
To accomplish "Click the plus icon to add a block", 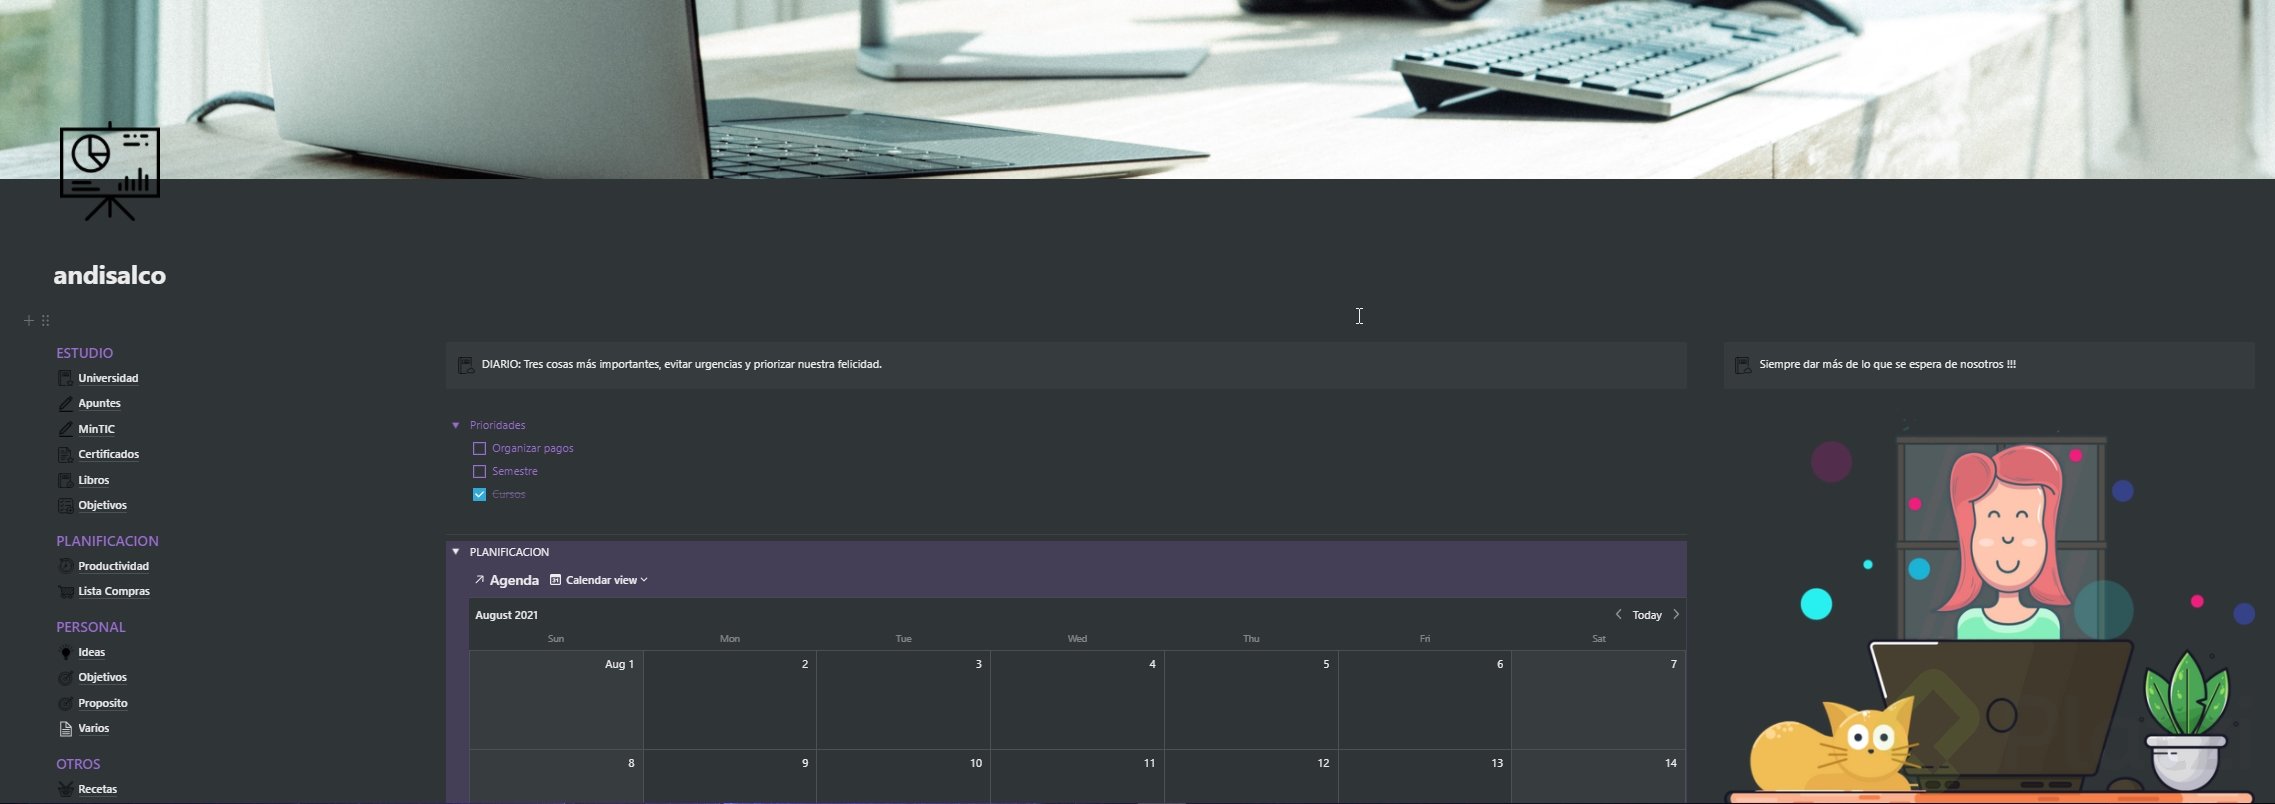I will click(x=29, y=320).
